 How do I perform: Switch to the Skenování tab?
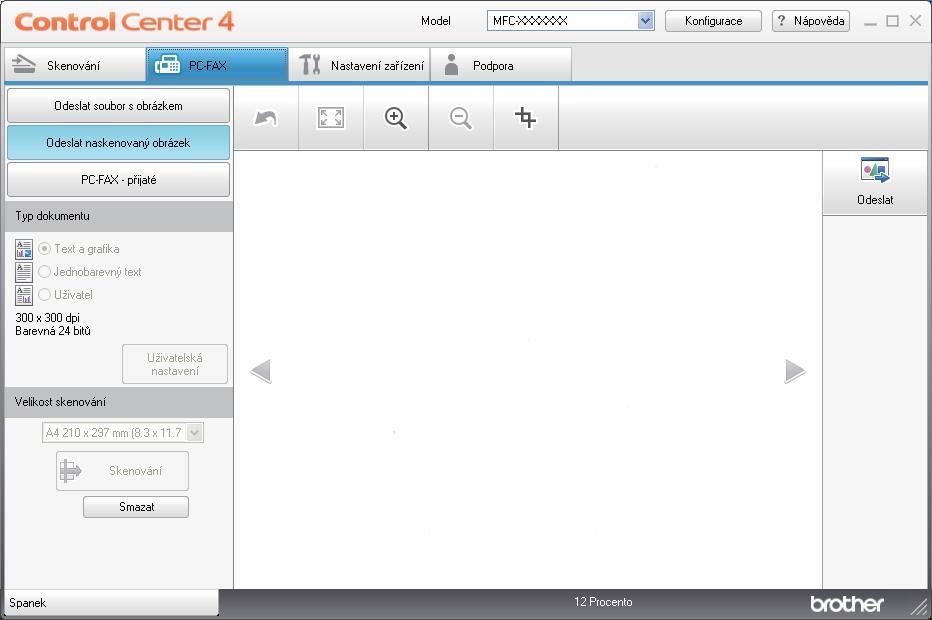[75, 65]
